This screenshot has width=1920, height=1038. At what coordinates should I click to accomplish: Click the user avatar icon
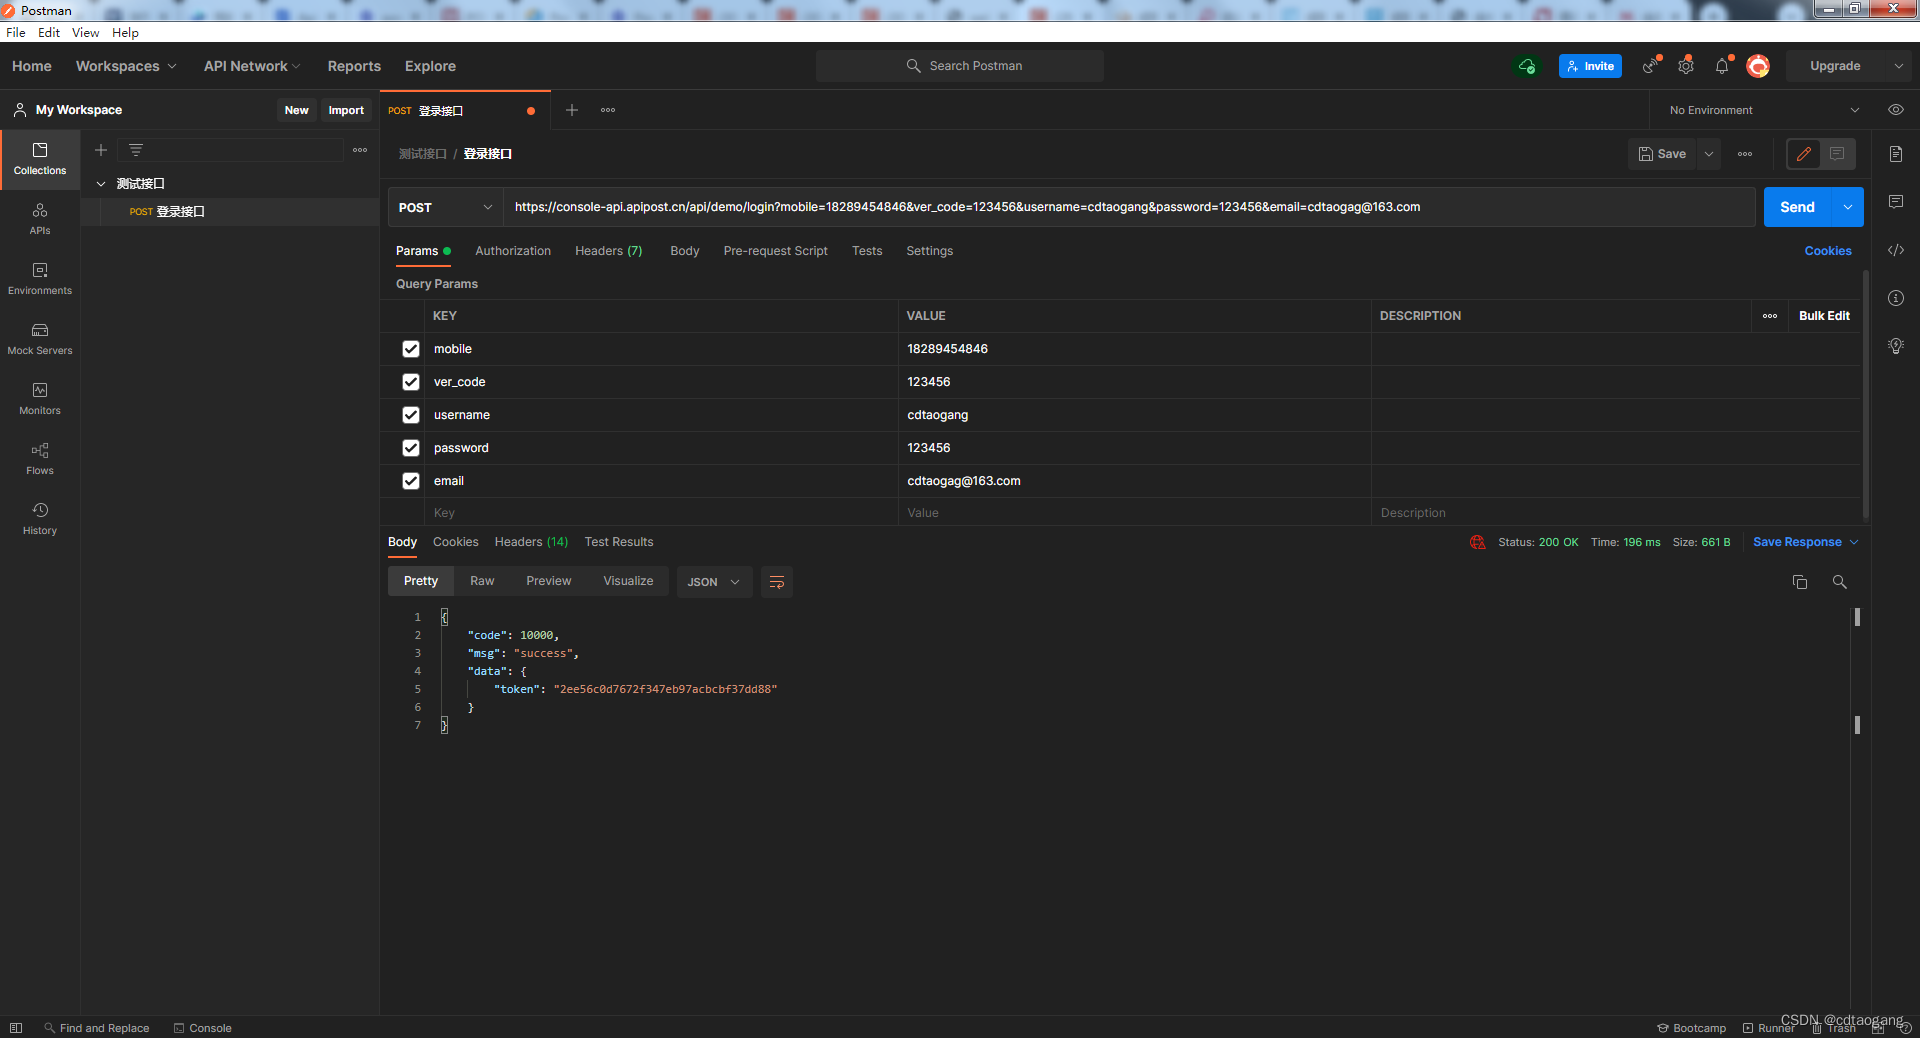pos(1758,66)
